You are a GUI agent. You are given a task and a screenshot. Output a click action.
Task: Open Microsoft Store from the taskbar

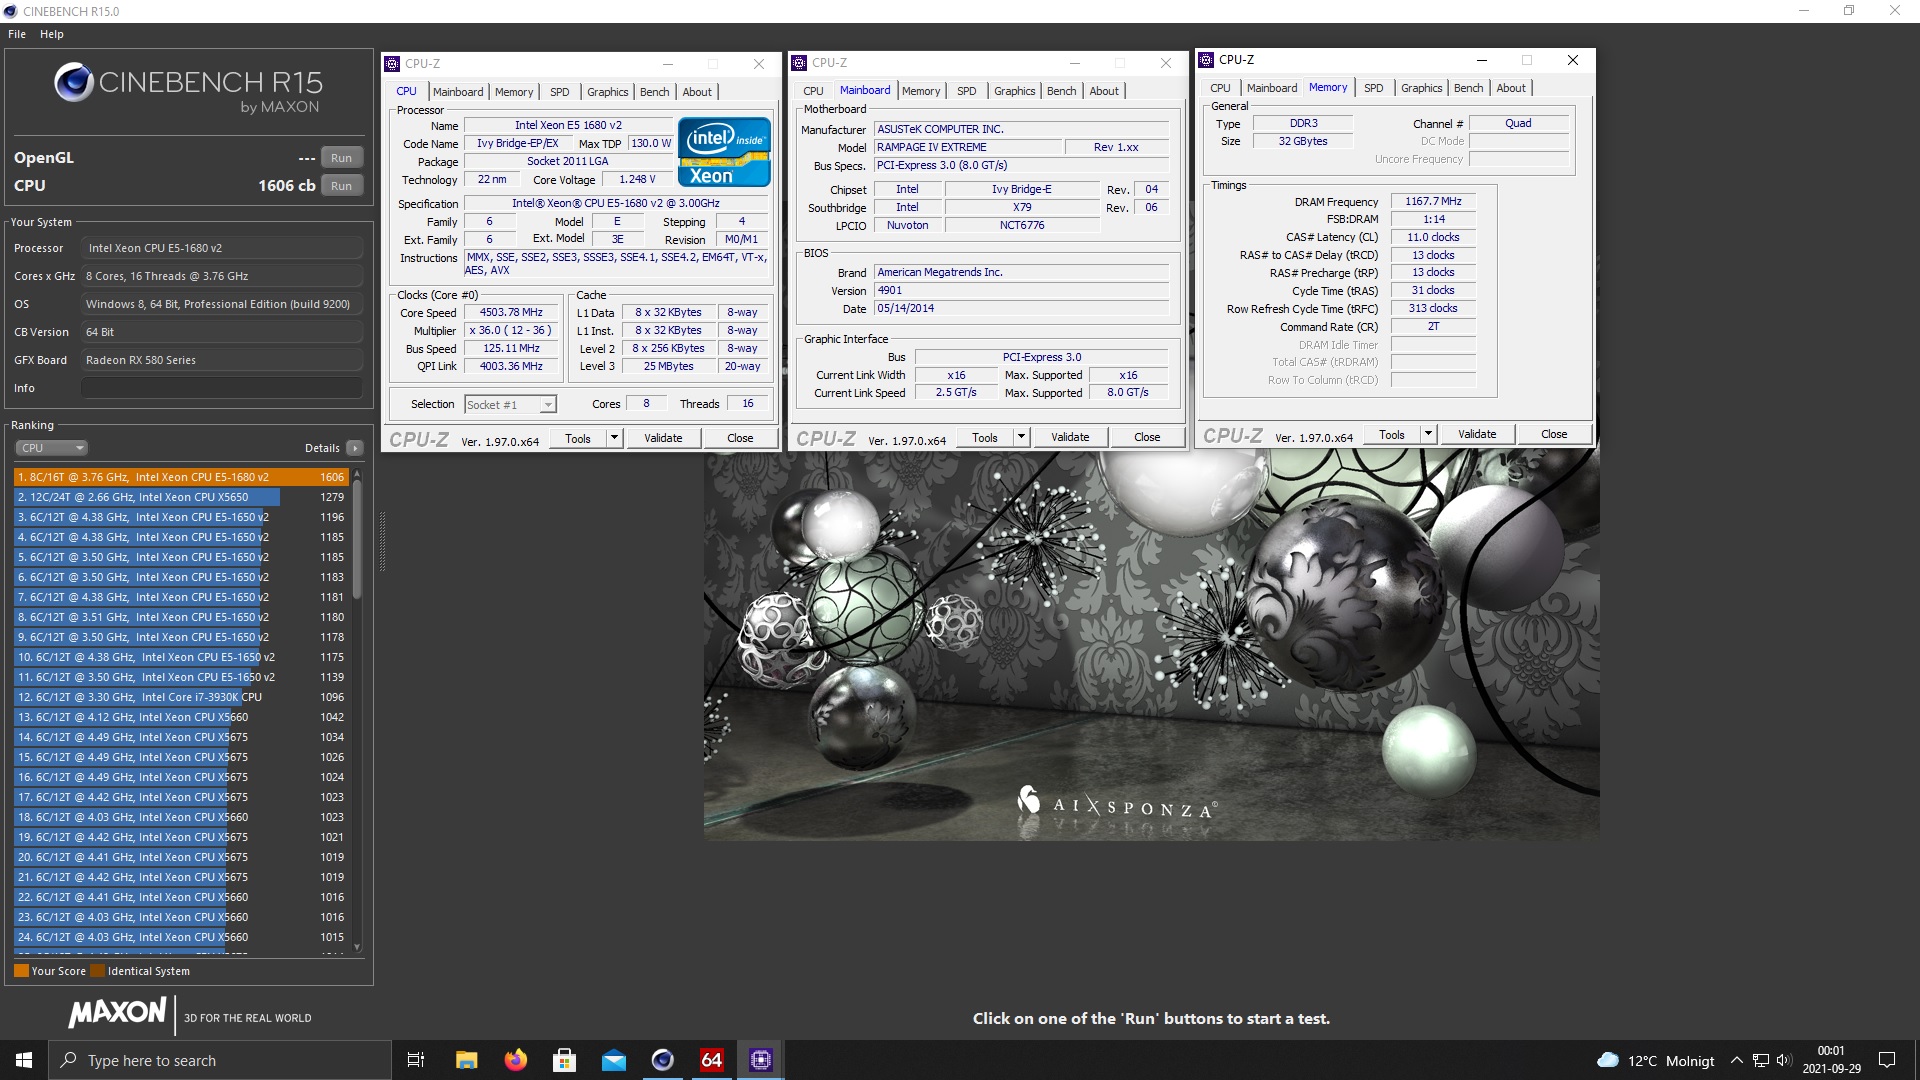(x=564, y=1060)
